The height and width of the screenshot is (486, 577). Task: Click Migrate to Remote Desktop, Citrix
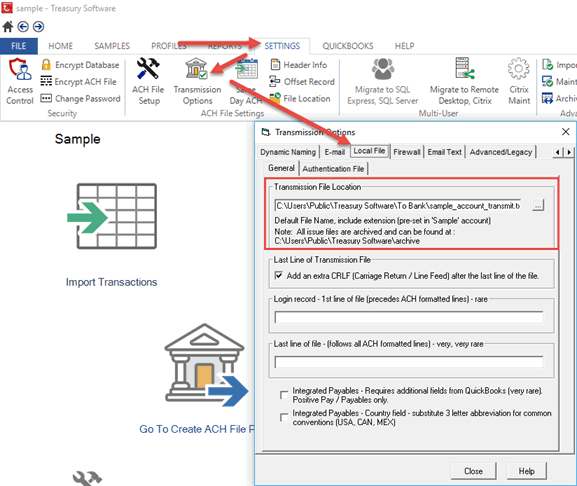(464, 82)
